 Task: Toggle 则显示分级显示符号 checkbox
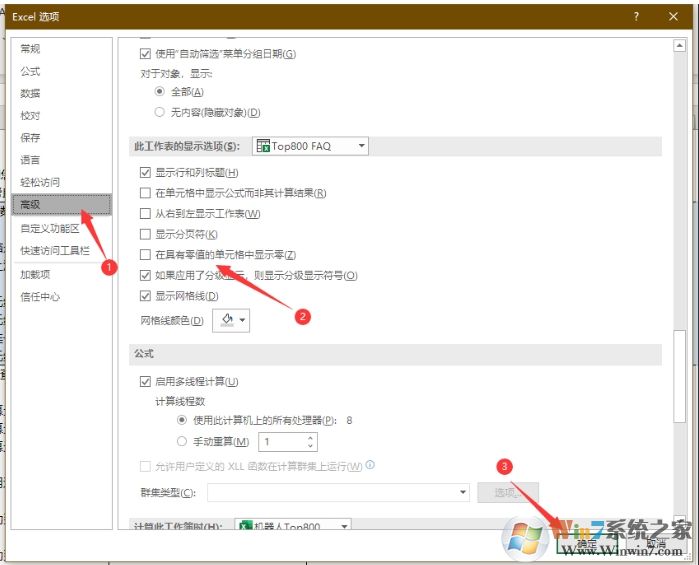(145, 275)
